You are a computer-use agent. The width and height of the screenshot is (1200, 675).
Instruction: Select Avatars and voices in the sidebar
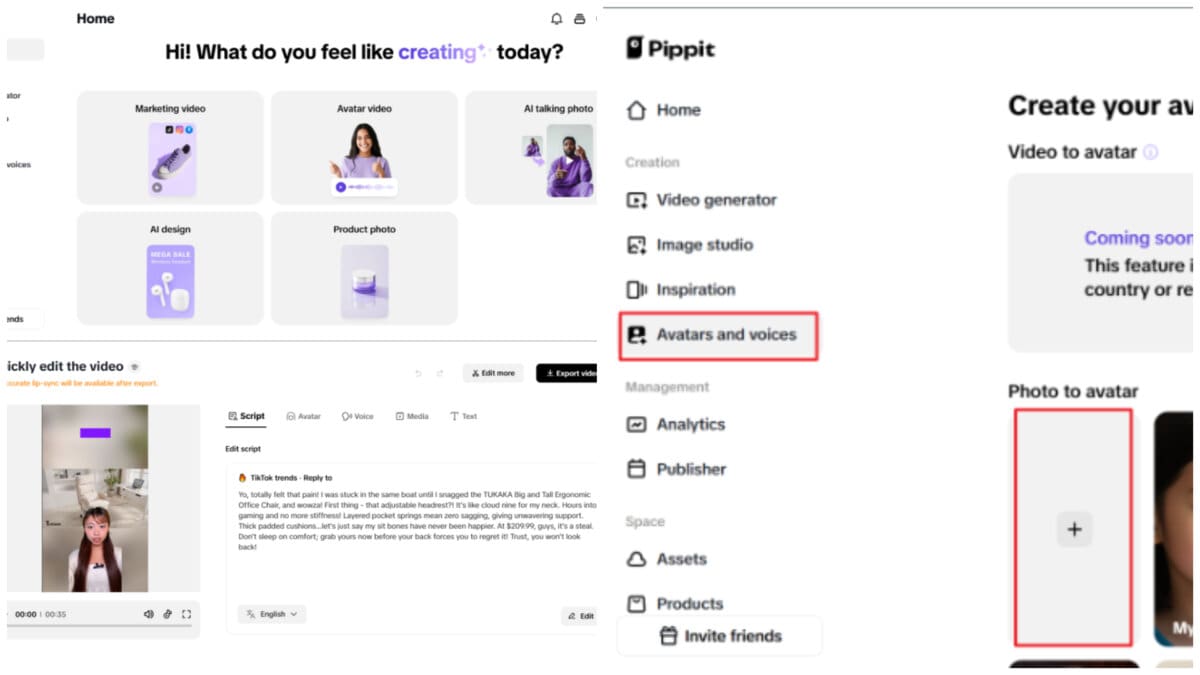(718, 335)
